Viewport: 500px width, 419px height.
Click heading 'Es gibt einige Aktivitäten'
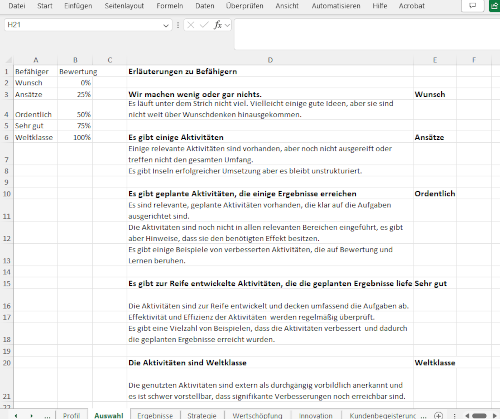176,137
